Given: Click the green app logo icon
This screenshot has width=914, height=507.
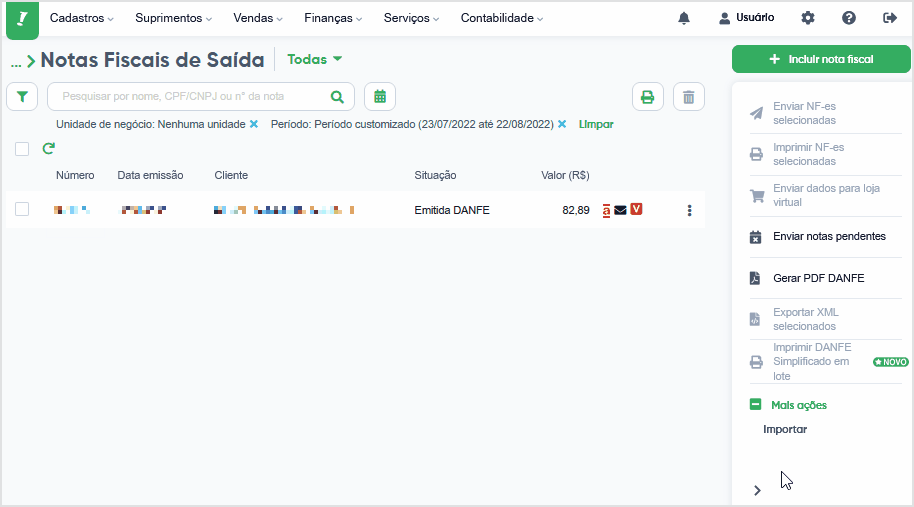Looking at the screenshot, I should point(22,19).
